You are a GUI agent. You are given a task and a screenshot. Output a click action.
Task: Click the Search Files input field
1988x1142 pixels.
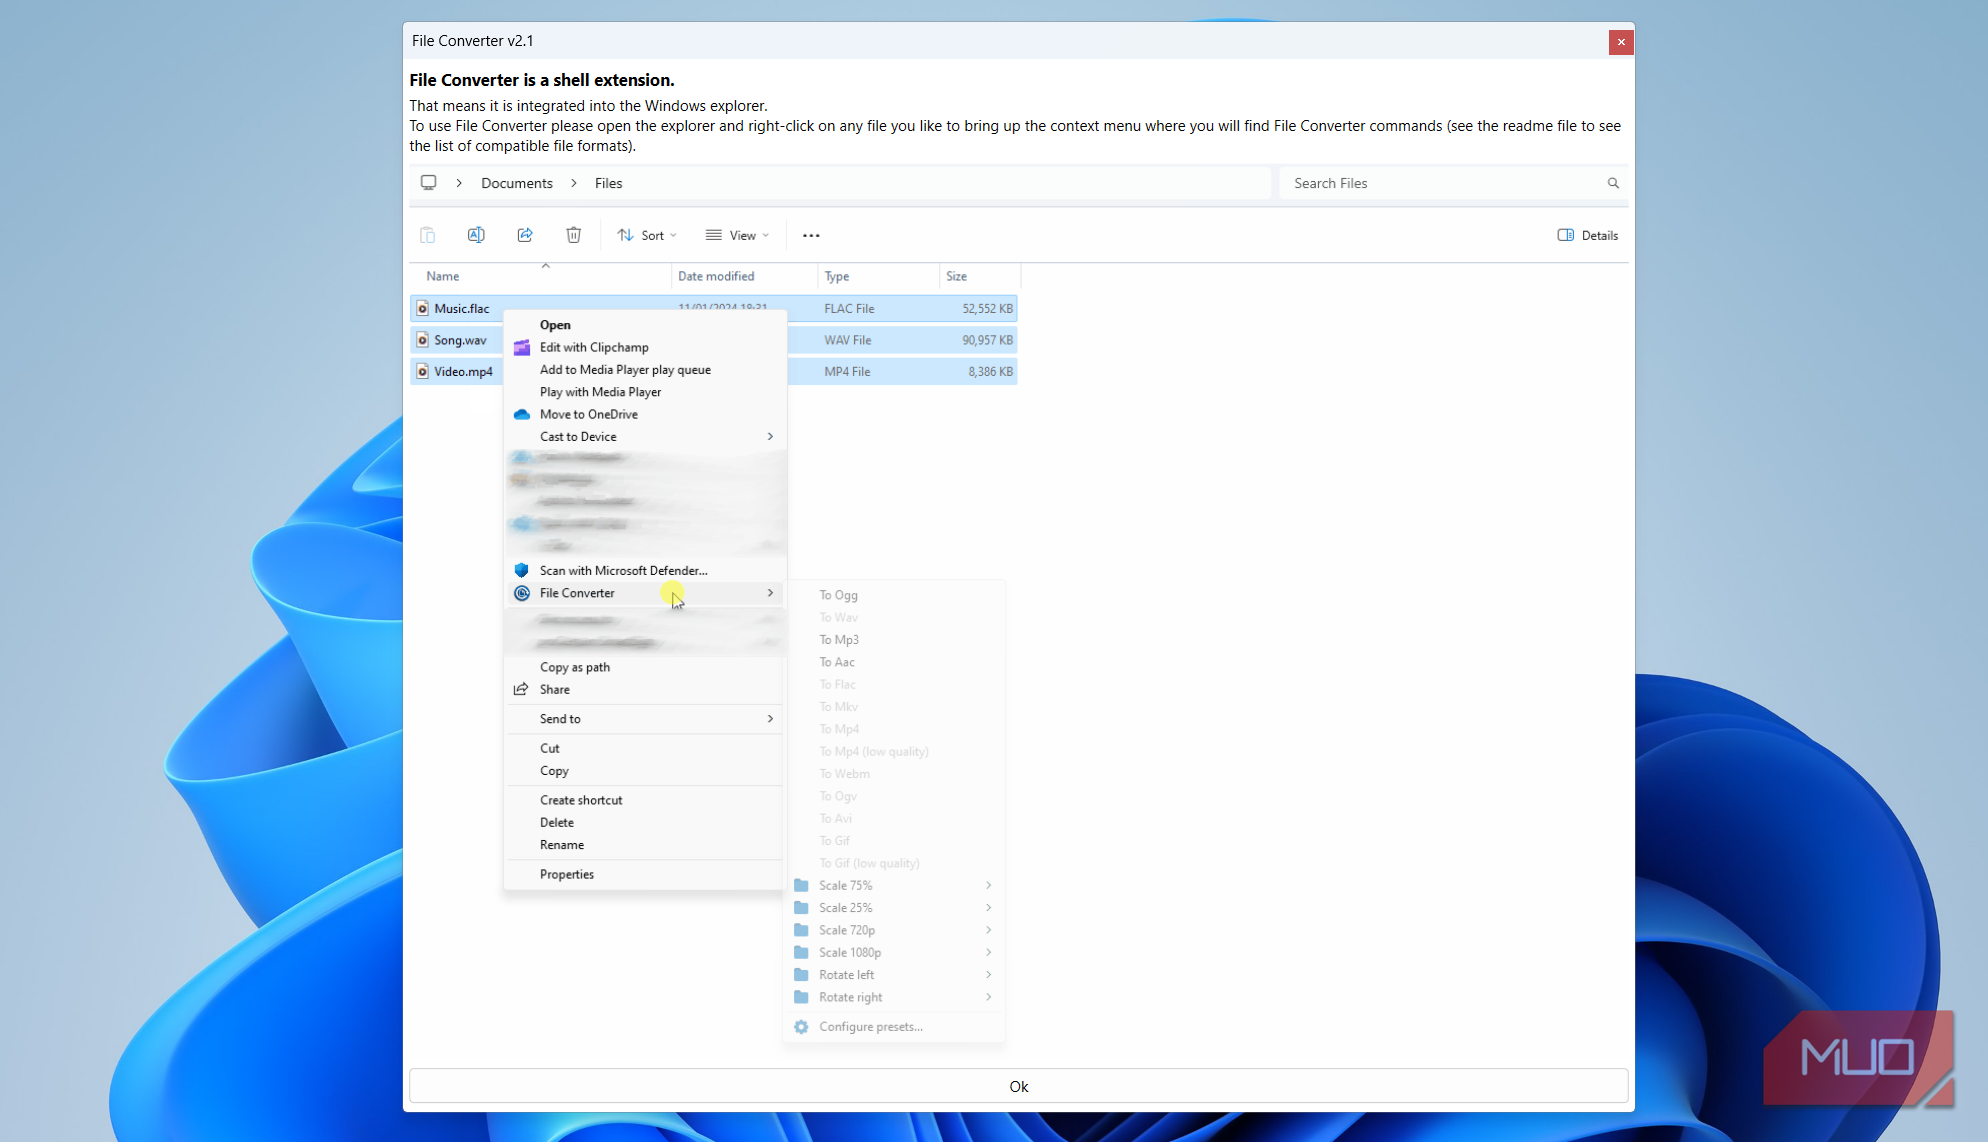1453,183
